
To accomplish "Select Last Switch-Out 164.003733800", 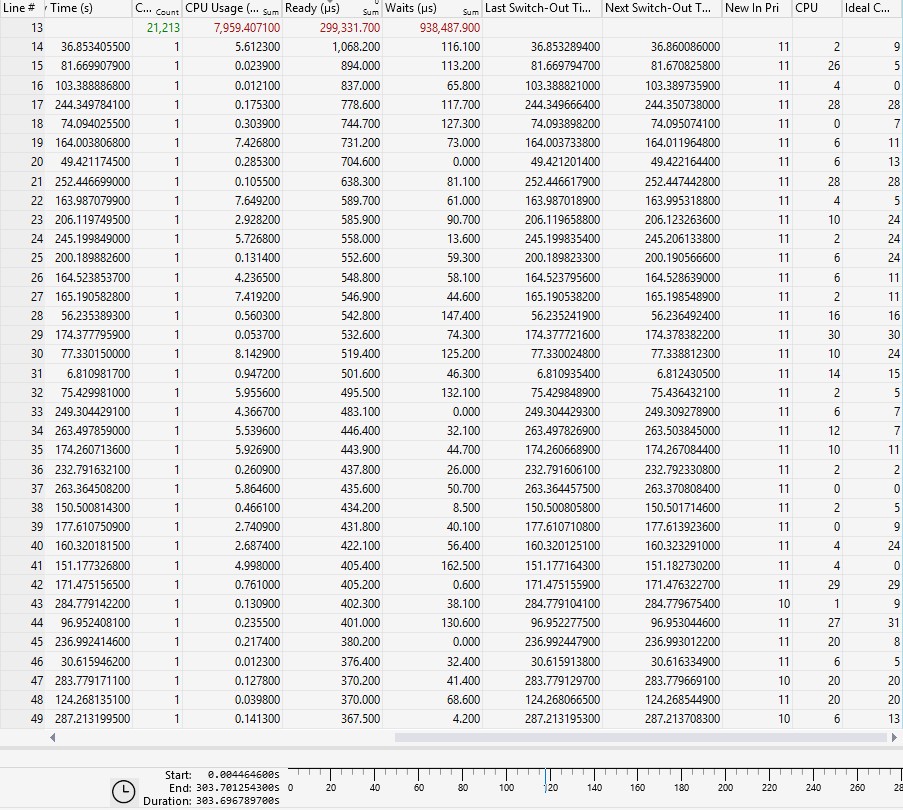I will pyautogui.click(x=563, y=143).
